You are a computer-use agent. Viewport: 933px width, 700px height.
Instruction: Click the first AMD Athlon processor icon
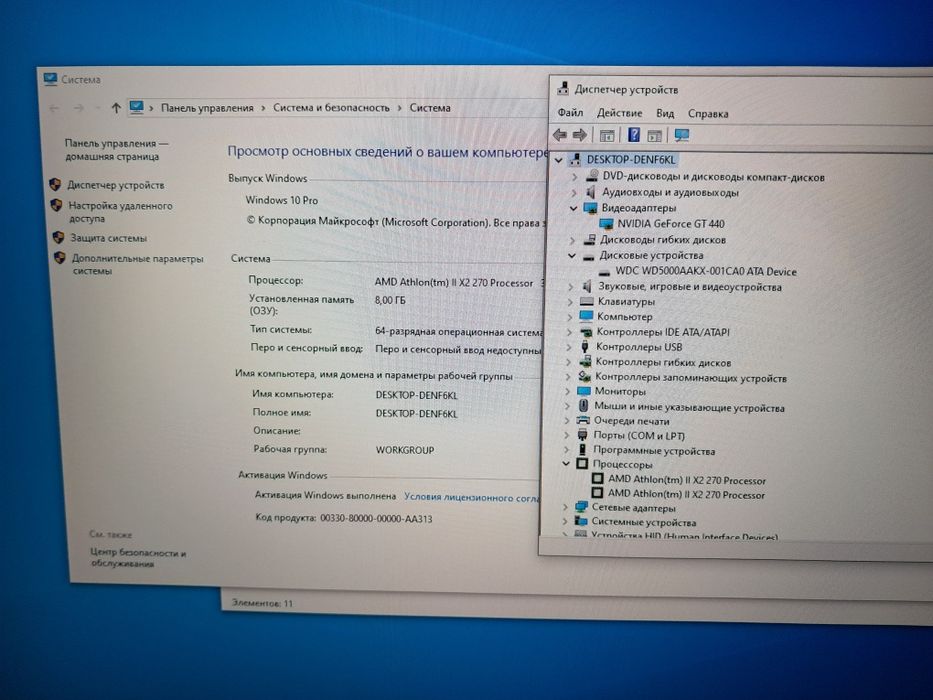(598, 479)
